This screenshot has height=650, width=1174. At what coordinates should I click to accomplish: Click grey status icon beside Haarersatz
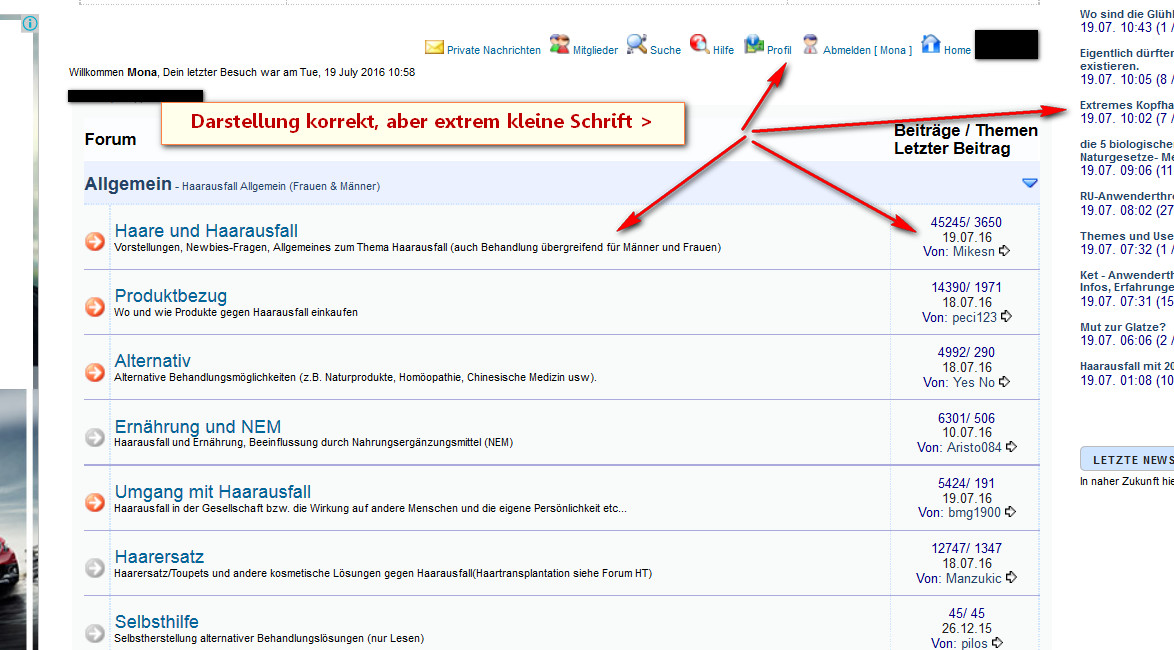pos(95,567)
